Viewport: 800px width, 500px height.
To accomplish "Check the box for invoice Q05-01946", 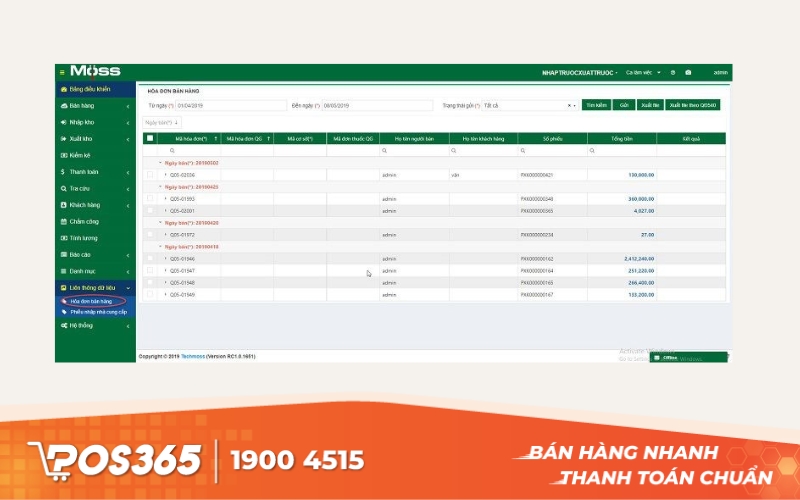I will point(150,259).
